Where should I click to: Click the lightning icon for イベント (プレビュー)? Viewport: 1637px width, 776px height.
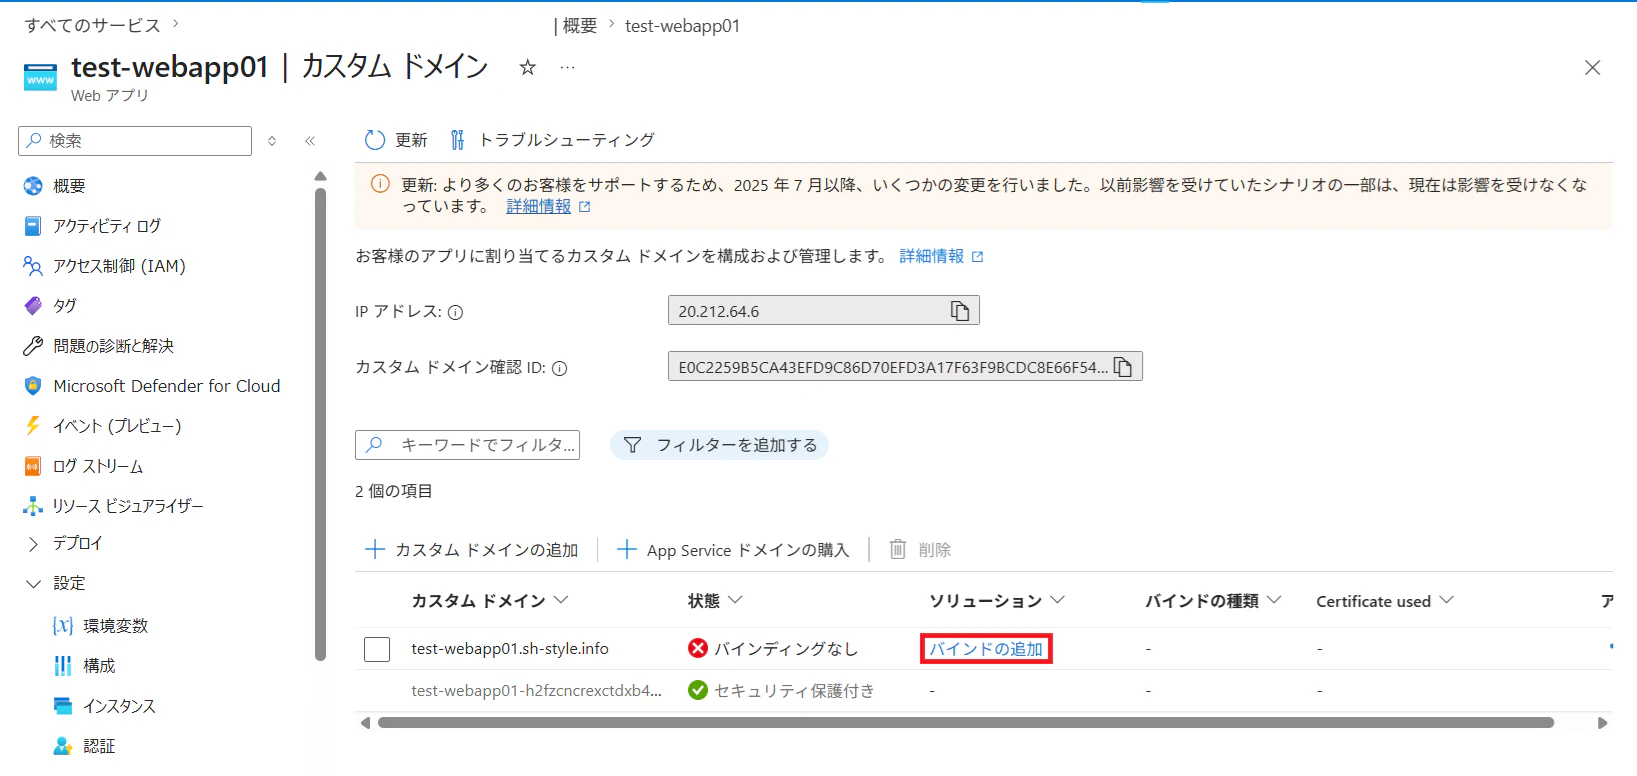click(33, 426)
